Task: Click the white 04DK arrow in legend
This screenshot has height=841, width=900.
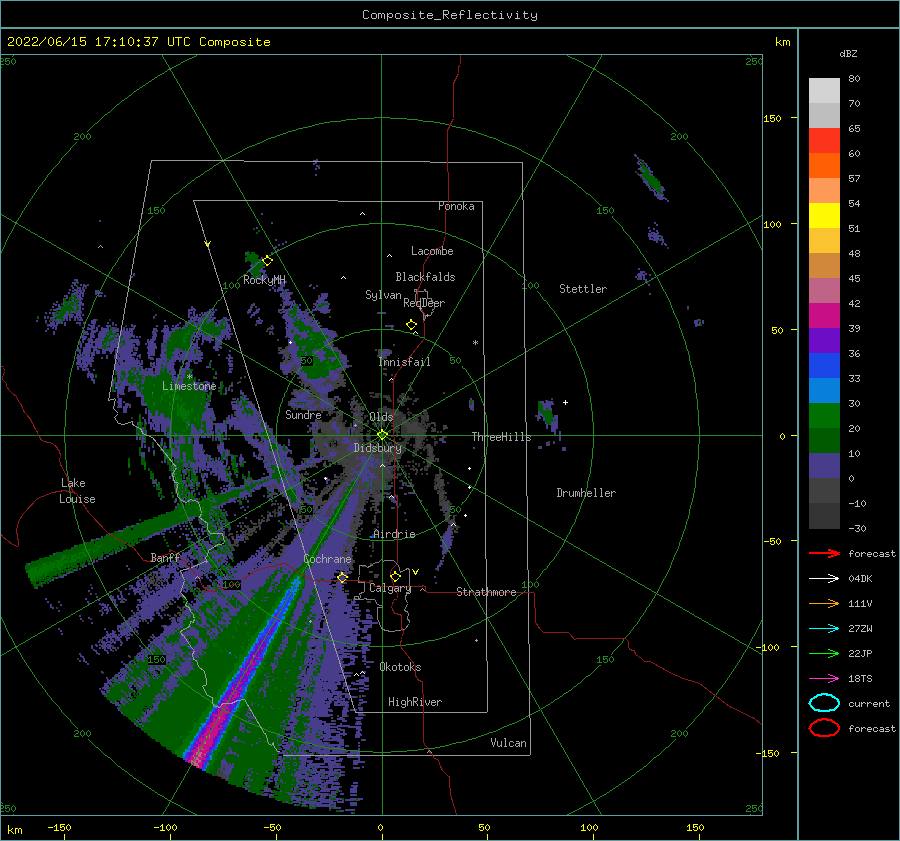Action: click(x=824, y=578)
